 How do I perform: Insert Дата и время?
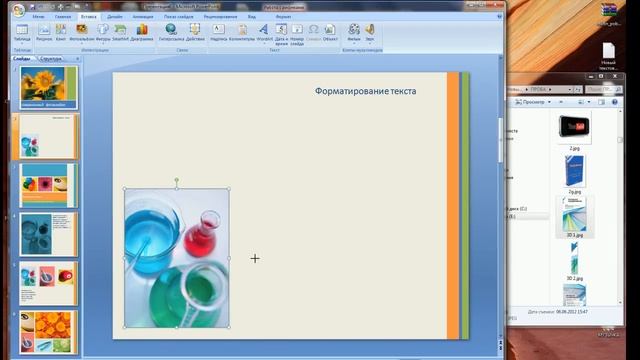pos(281,34)
